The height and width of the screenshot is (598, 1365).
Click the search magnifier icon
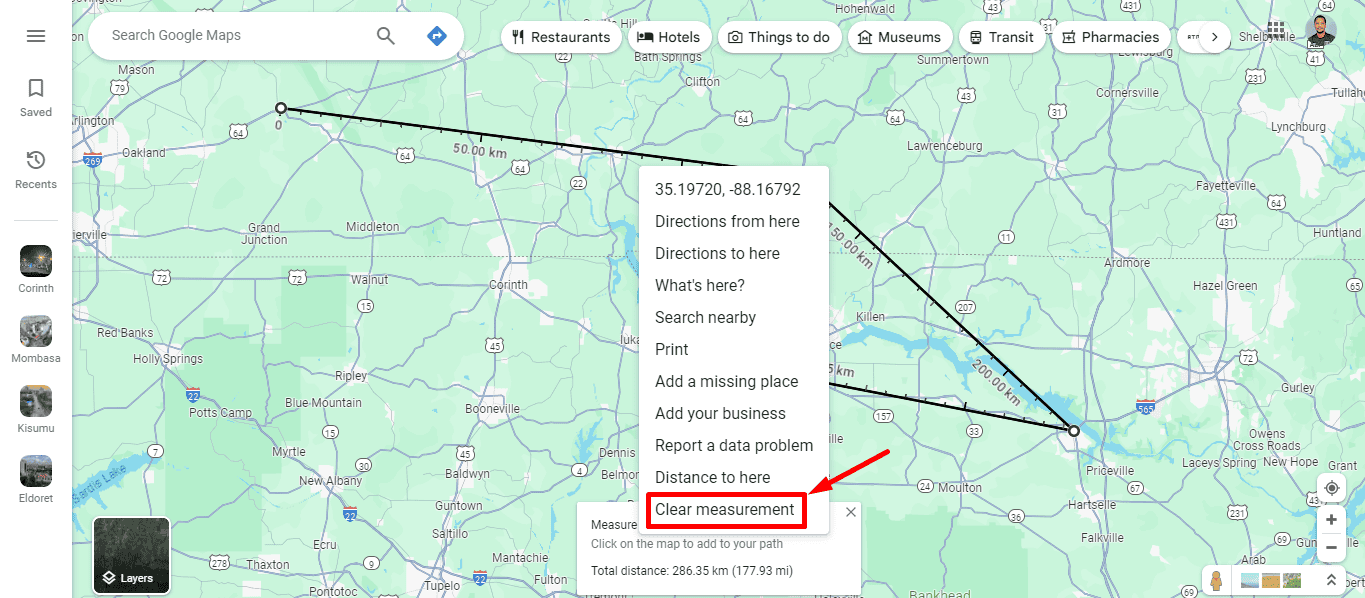pos(386,36)
